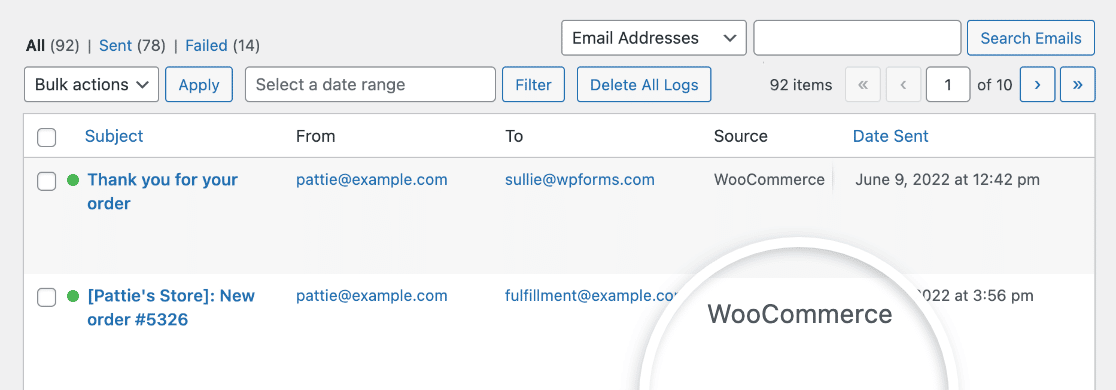Click fulfillment@example.com recipient link

pos(590,295)
